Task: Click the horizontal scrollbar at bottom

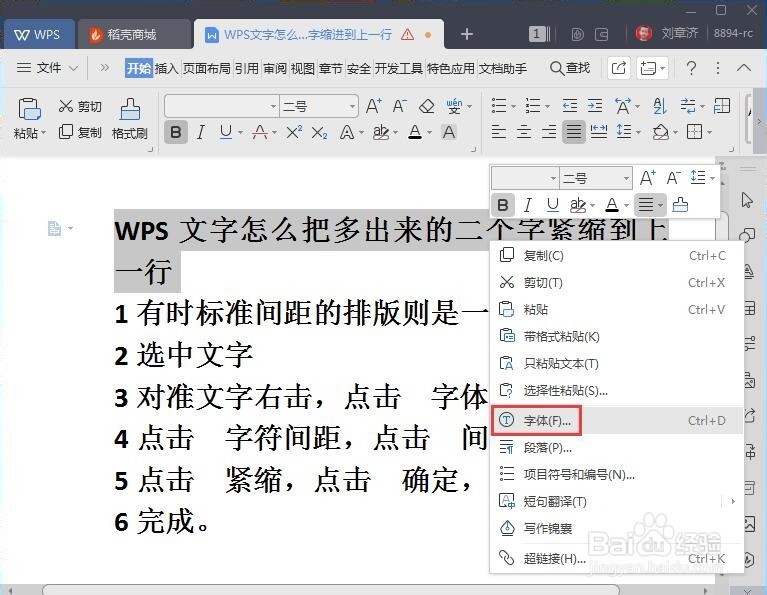Action: coord(331,589)
